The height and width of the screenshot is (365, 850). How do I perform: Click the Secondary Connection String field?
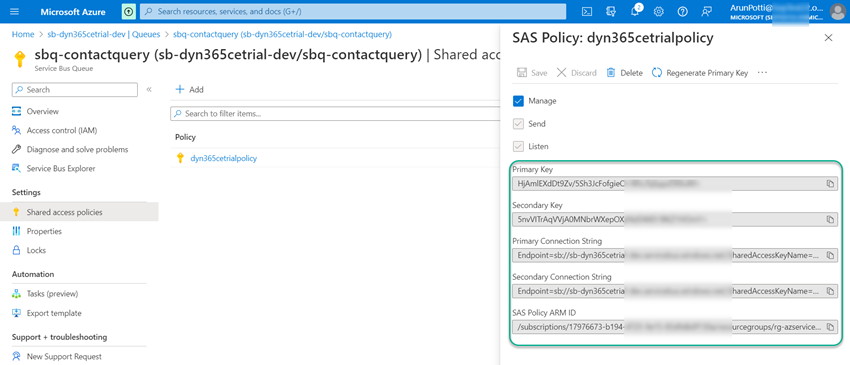(675, 291)
